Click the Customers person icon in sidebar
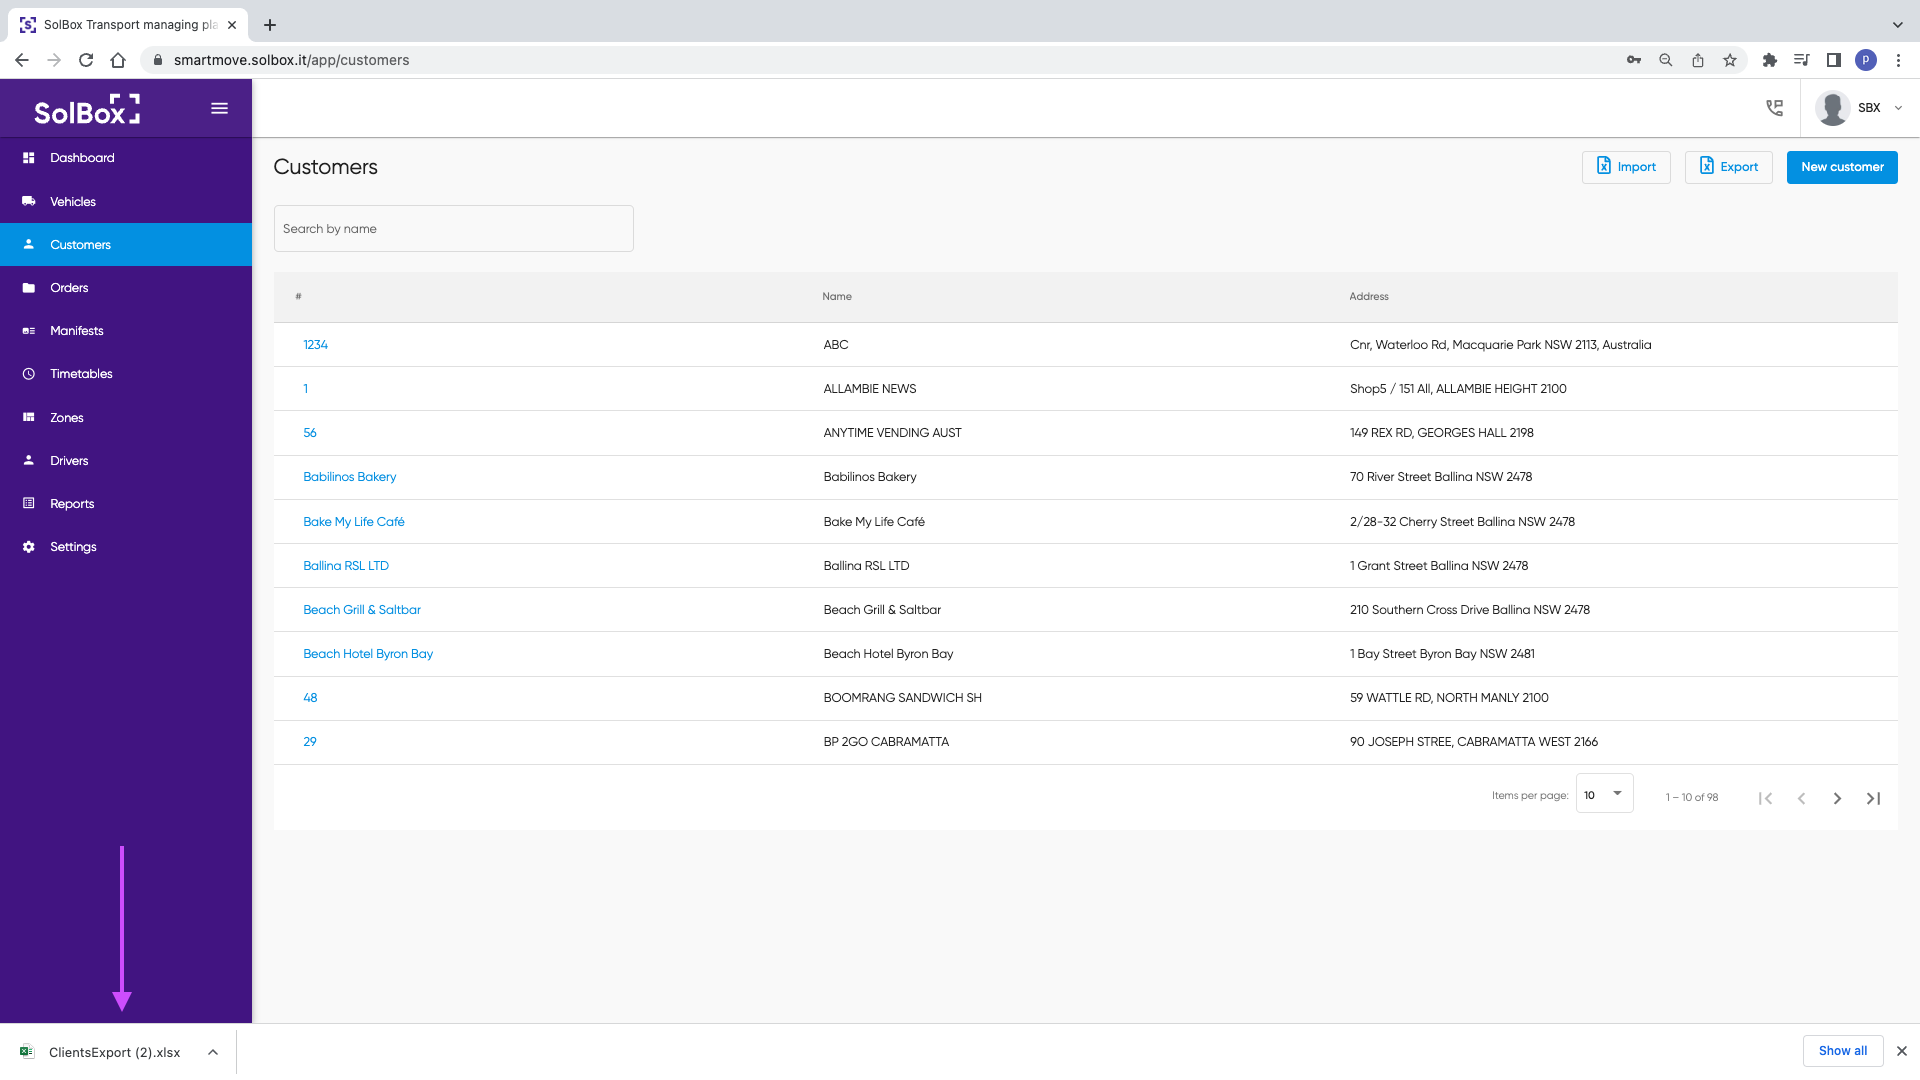Viewport: 1920px width, 1080px height. point(29,244)
